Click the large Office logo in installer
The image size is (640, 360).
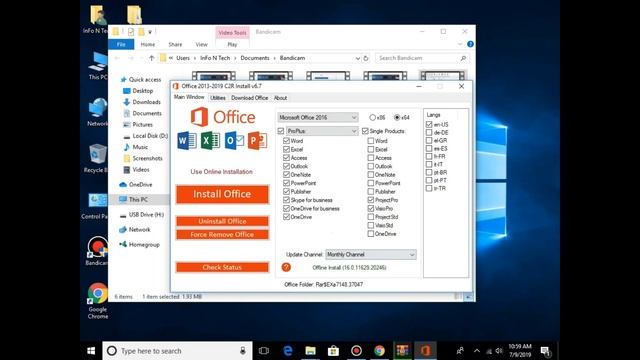click(x=223, y=117)
